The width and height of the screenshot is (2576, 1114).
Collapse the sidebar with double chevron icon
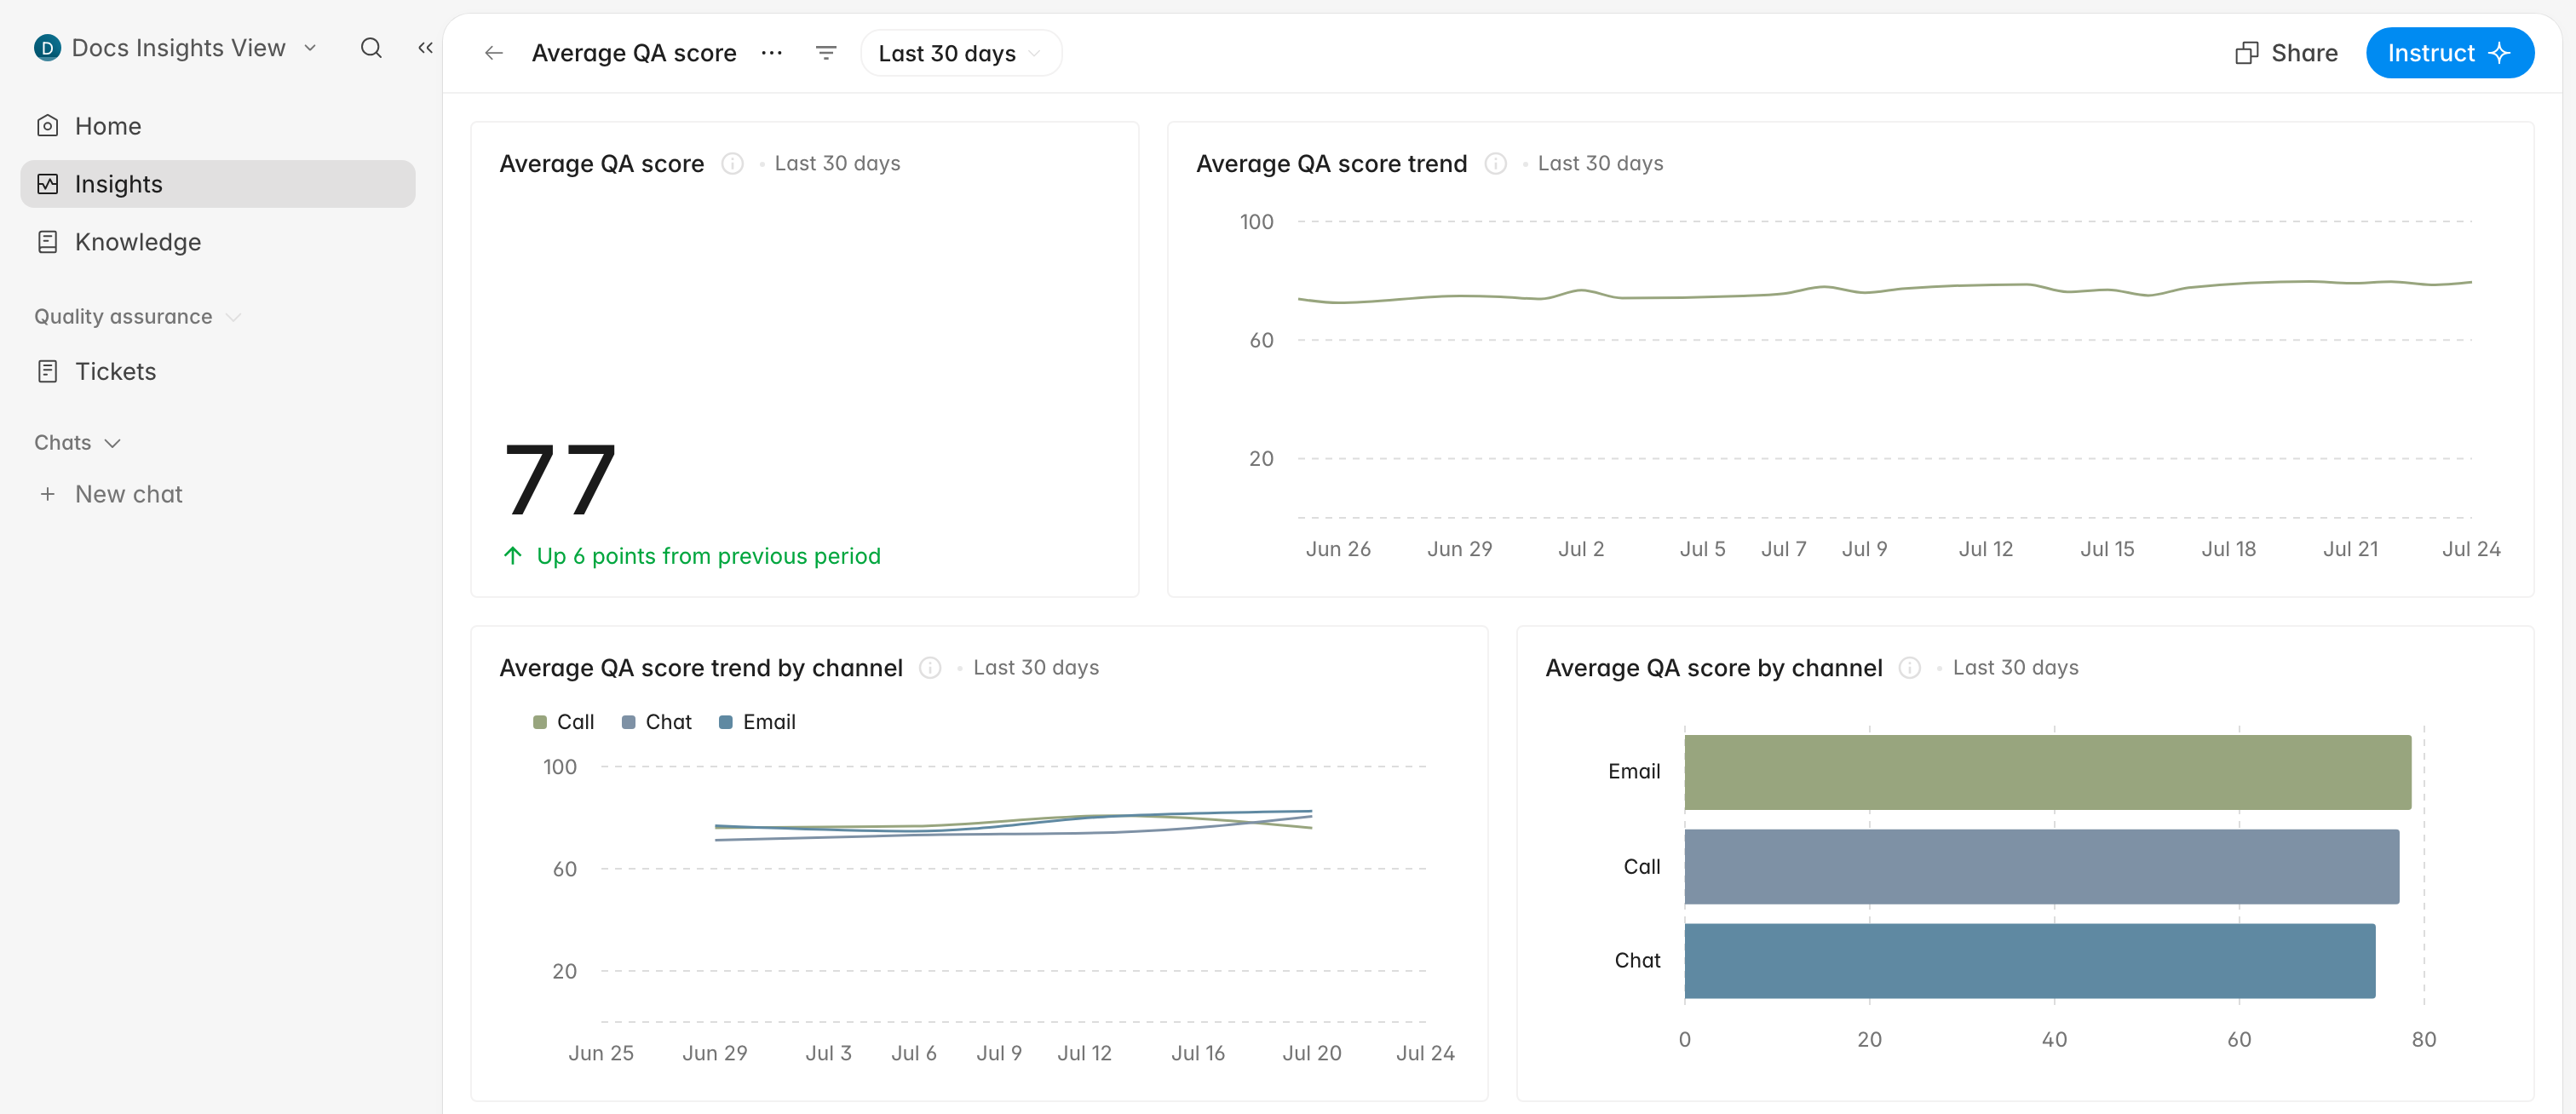point(425,48)
